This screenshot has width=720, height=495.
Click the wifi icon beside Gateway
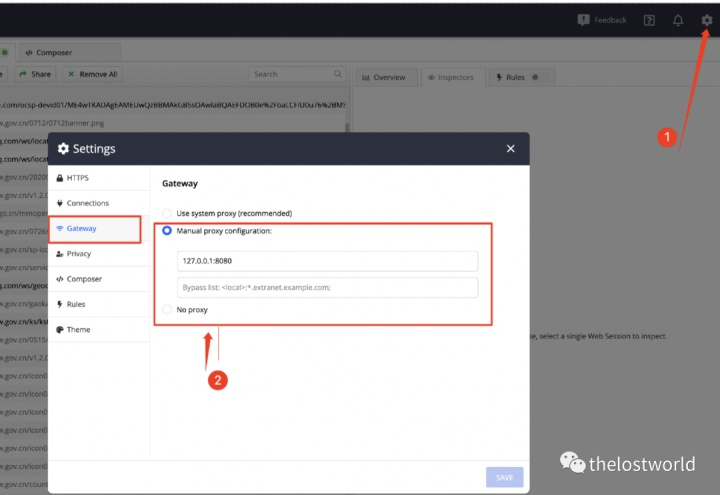tap(60, 228)
